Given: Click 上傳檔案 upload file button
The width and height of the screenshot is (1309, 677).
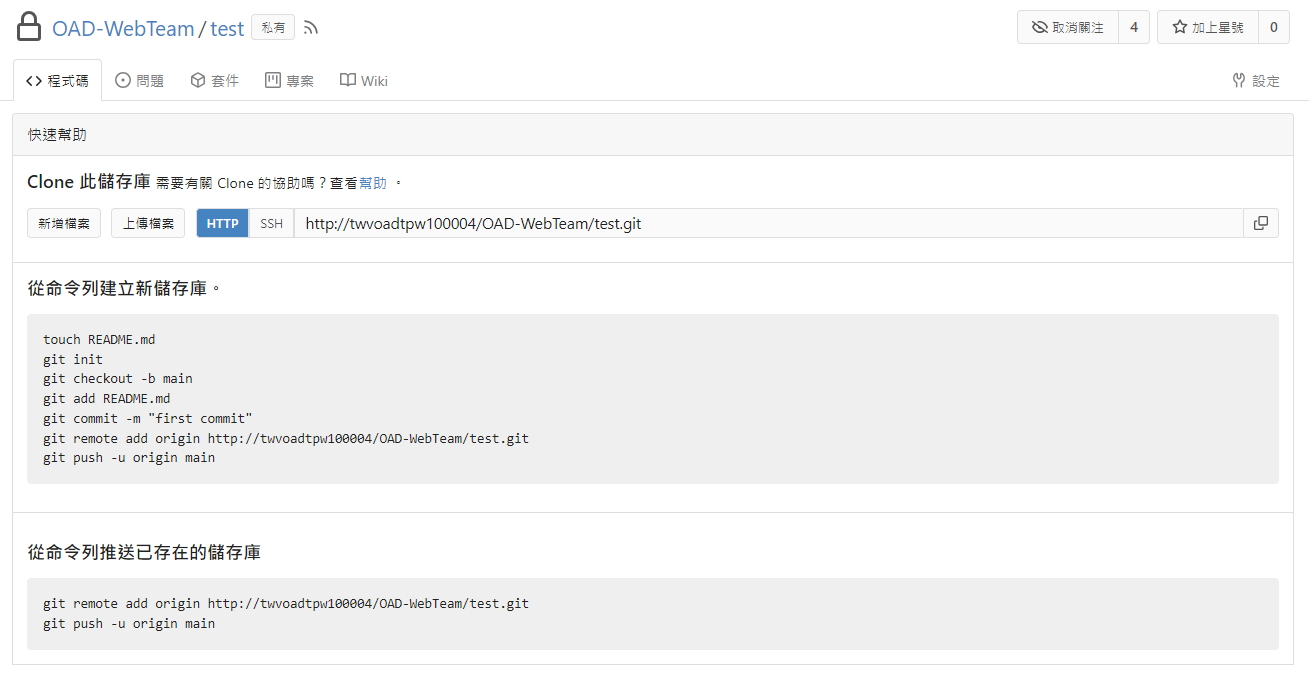Looking at the screenshot, I should click(x=148, y=223).
